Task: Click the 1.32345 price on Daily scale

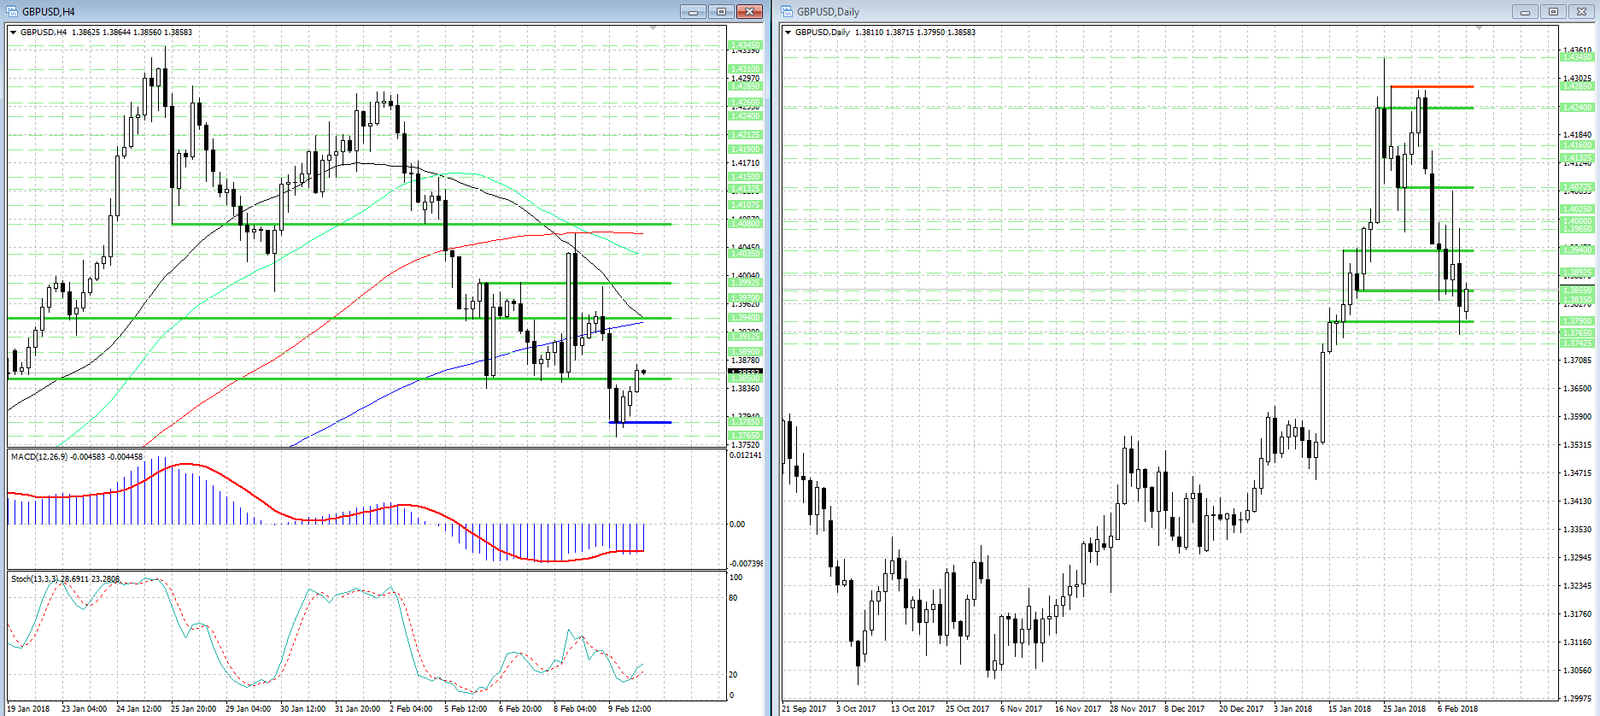Action: (1577, 585)
